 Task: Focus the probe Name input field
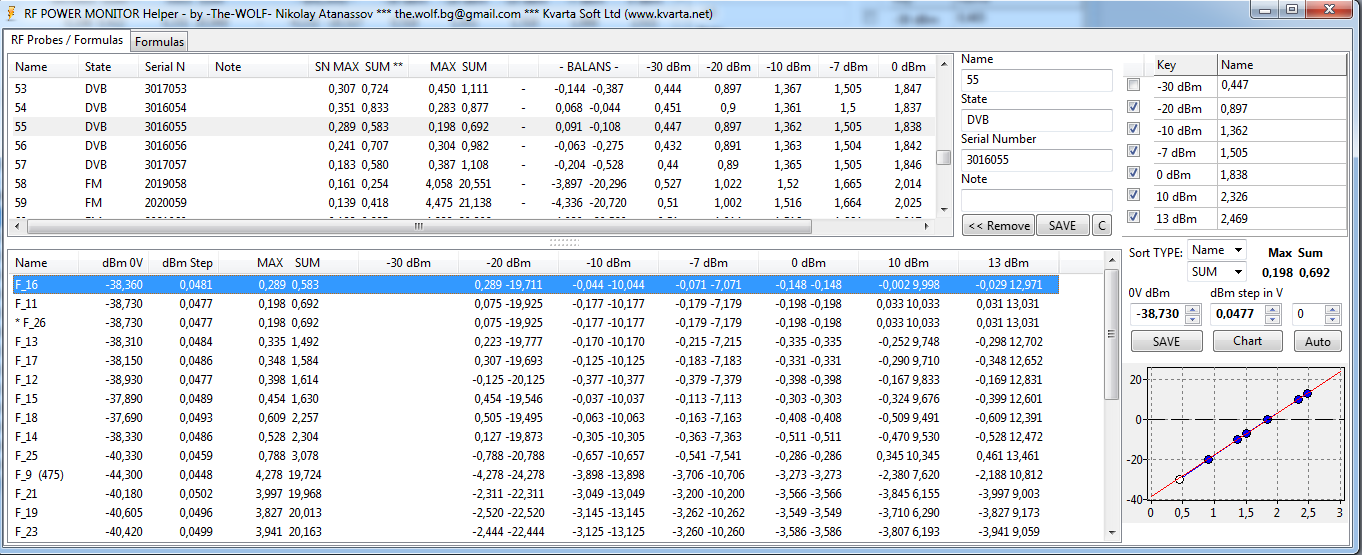[1036, 80]
